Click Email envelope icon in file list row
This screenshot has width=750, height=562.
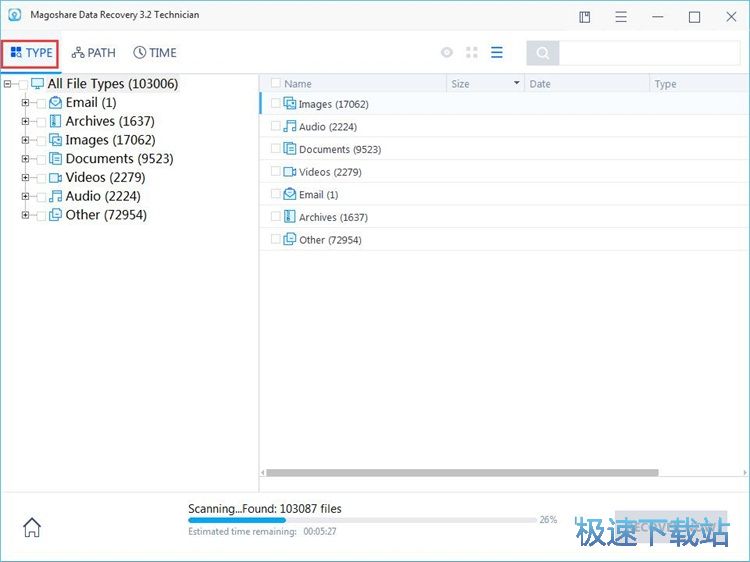pyautogui.click(x=289, y=194)
